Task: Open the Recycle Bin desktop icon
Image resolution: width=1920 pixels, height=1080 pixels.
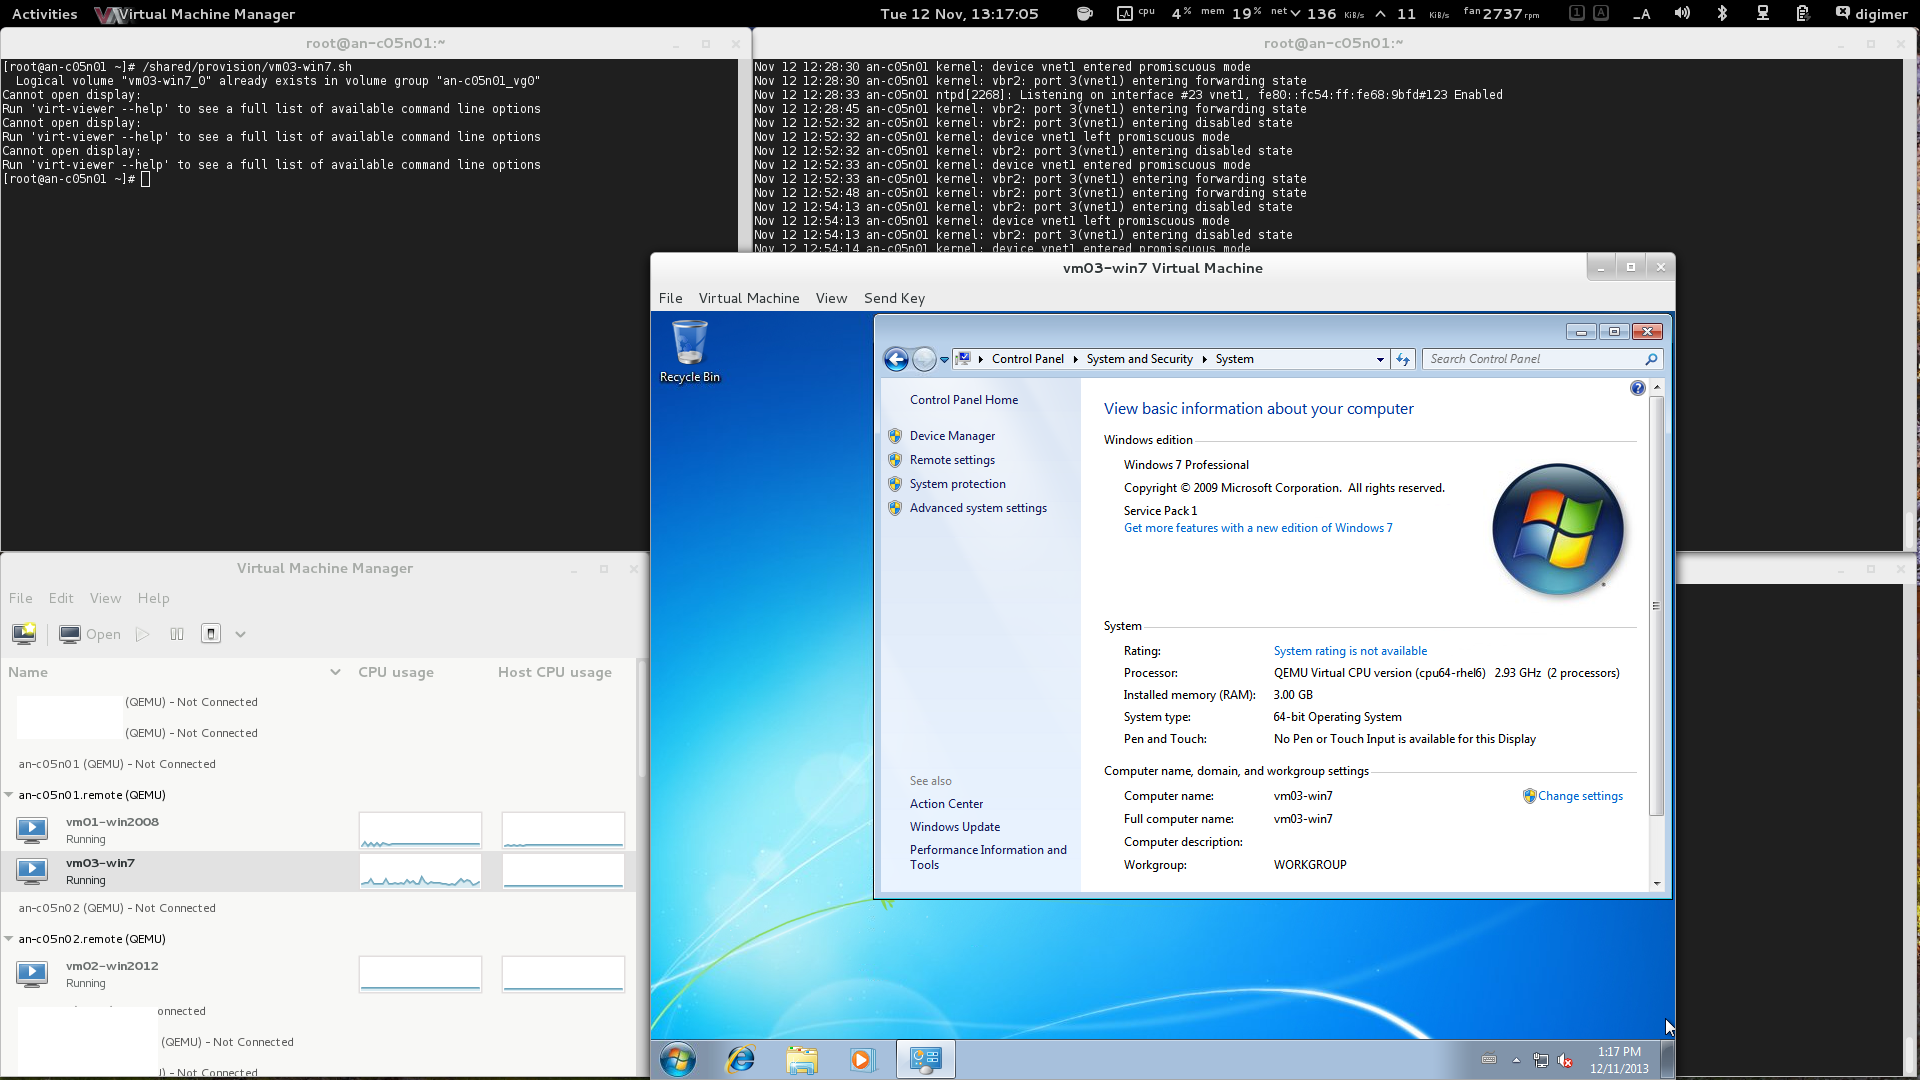Action: tap(689, 351)
